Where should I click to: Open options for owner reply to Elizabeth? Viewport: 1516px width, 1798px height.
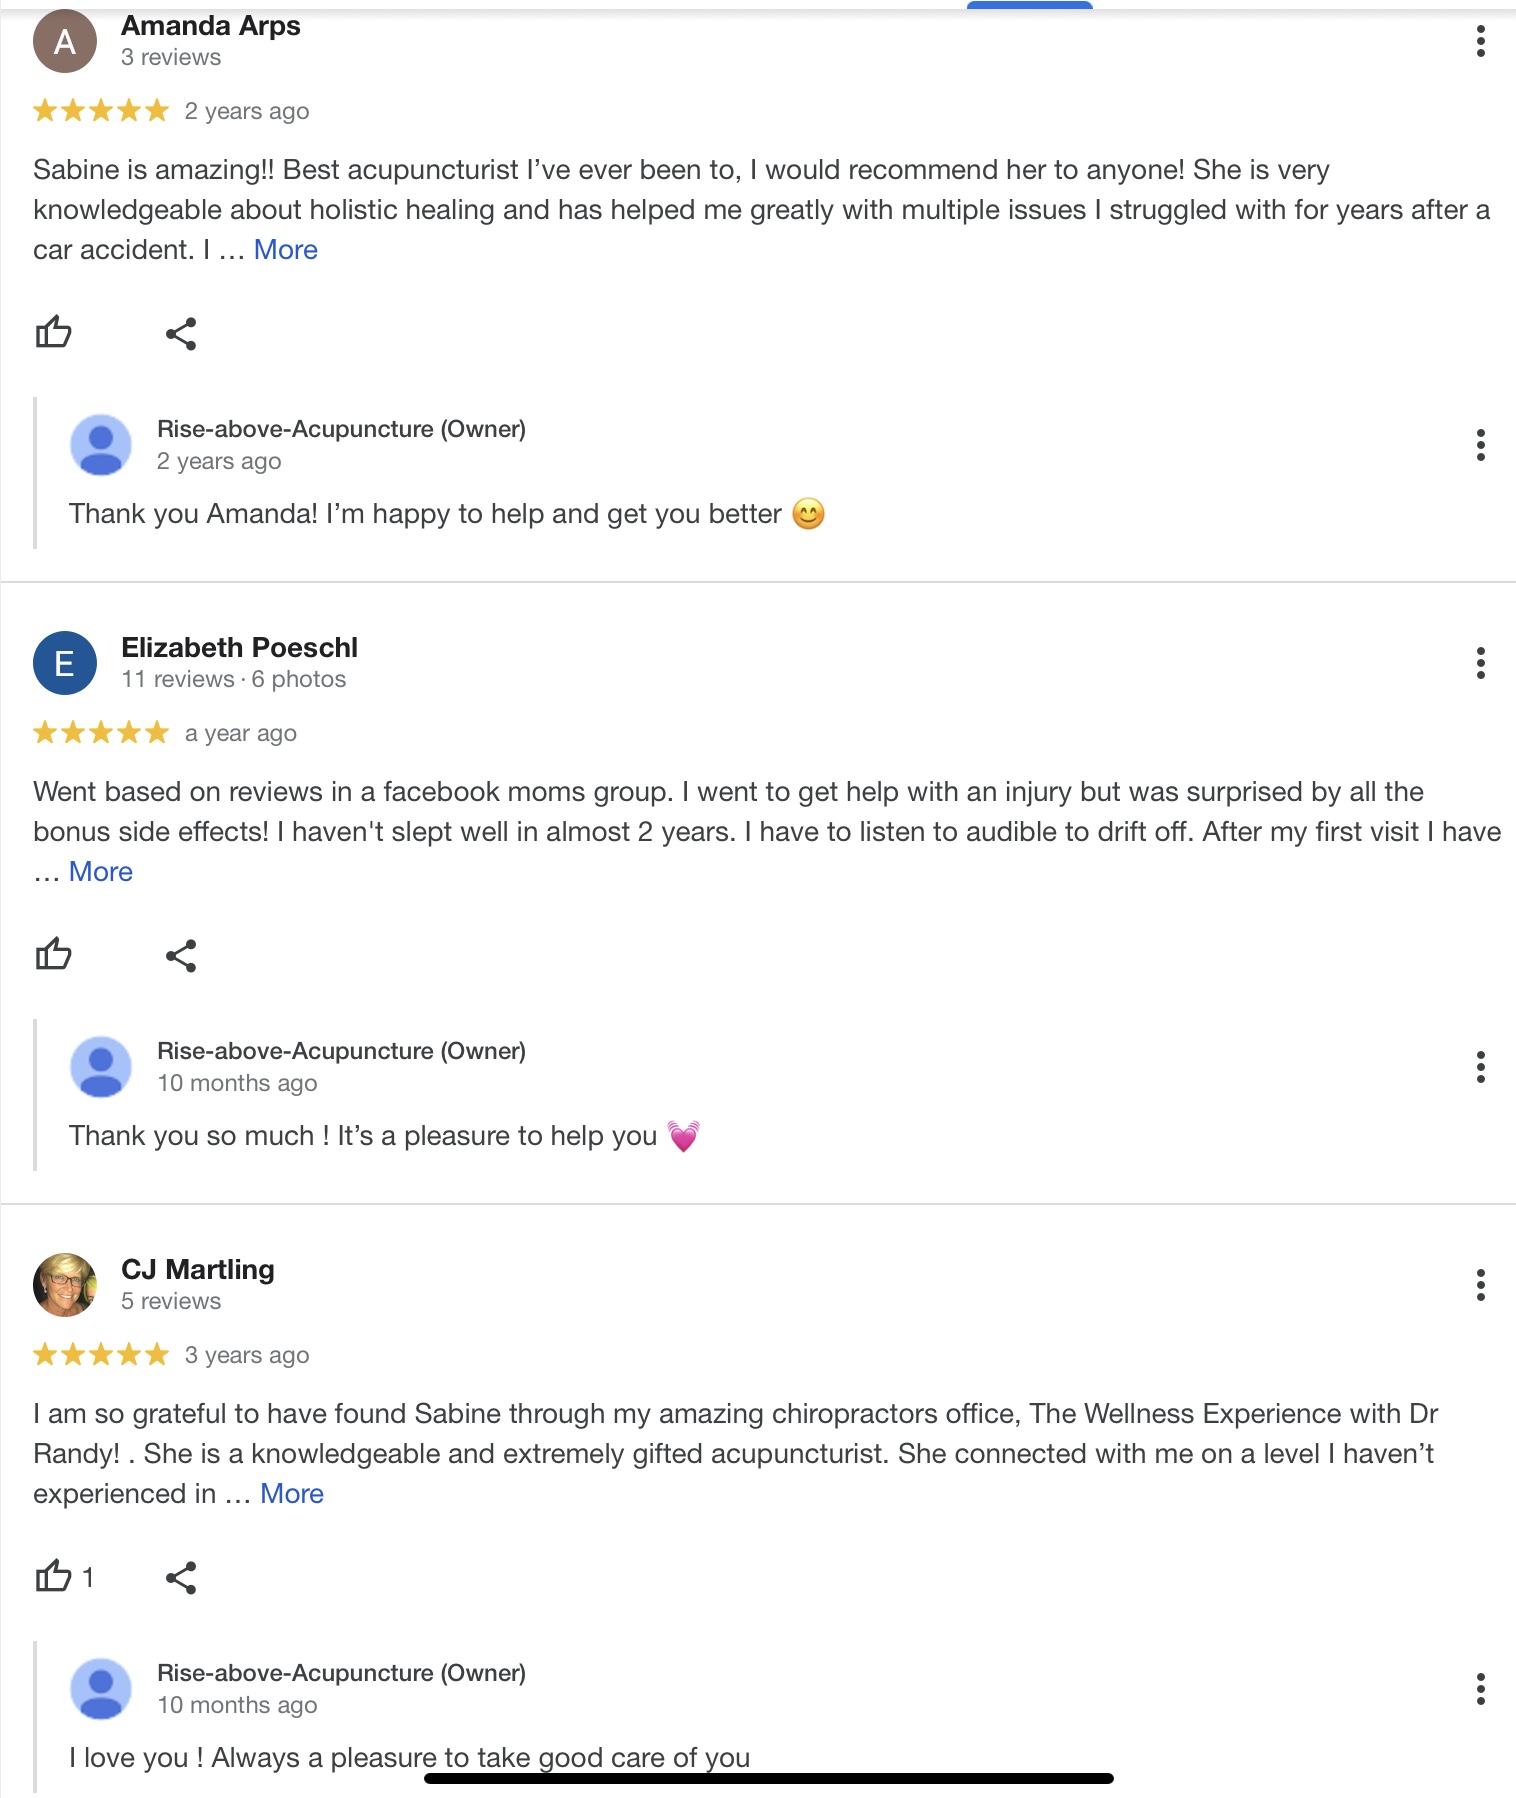pyautogui.click(x=1480, y=1067)
